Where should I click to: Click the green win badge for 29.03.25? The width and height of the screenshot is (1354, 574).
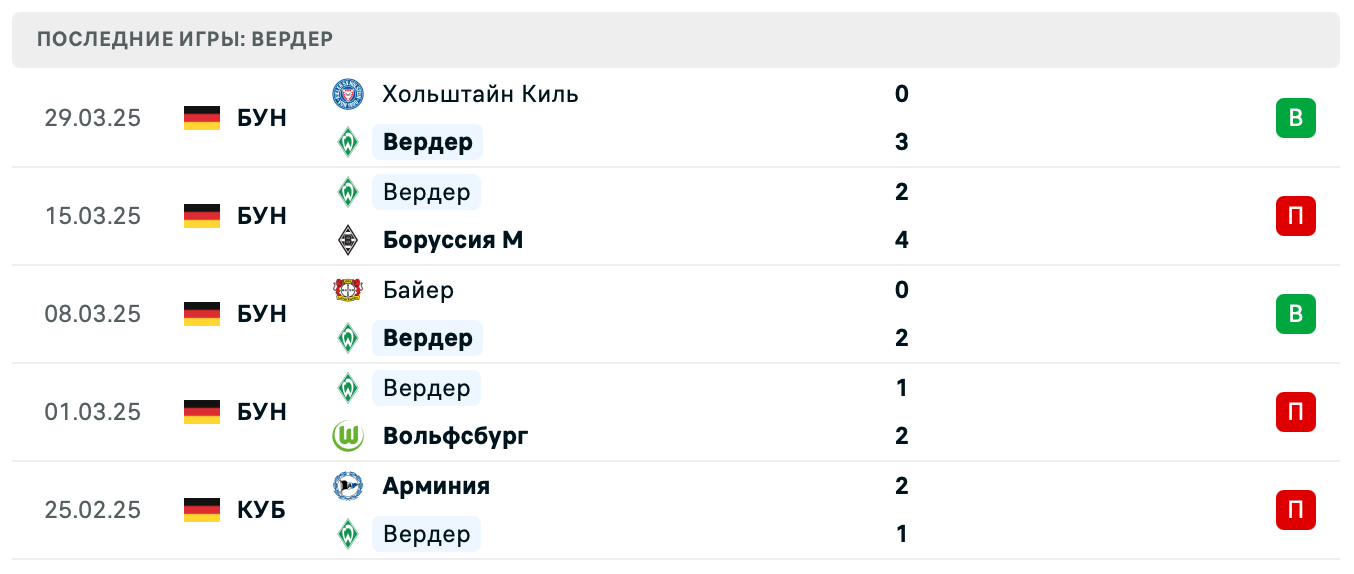tap(1295, 118)
